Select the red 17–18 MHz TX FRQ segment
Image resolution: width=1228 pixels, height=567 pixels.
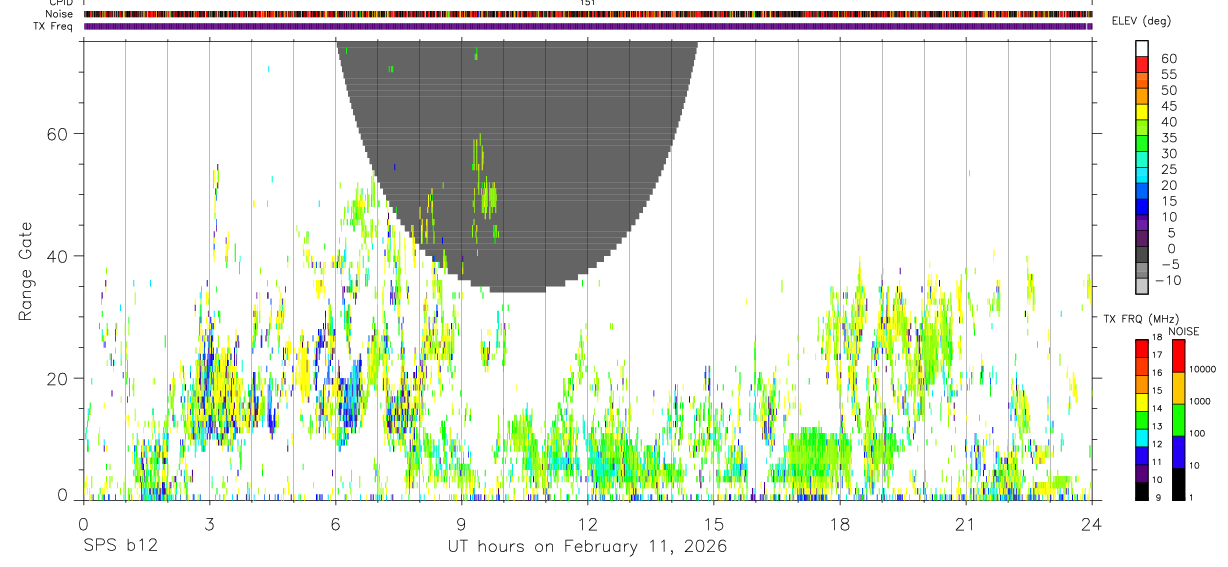(x=1142, y=349)
